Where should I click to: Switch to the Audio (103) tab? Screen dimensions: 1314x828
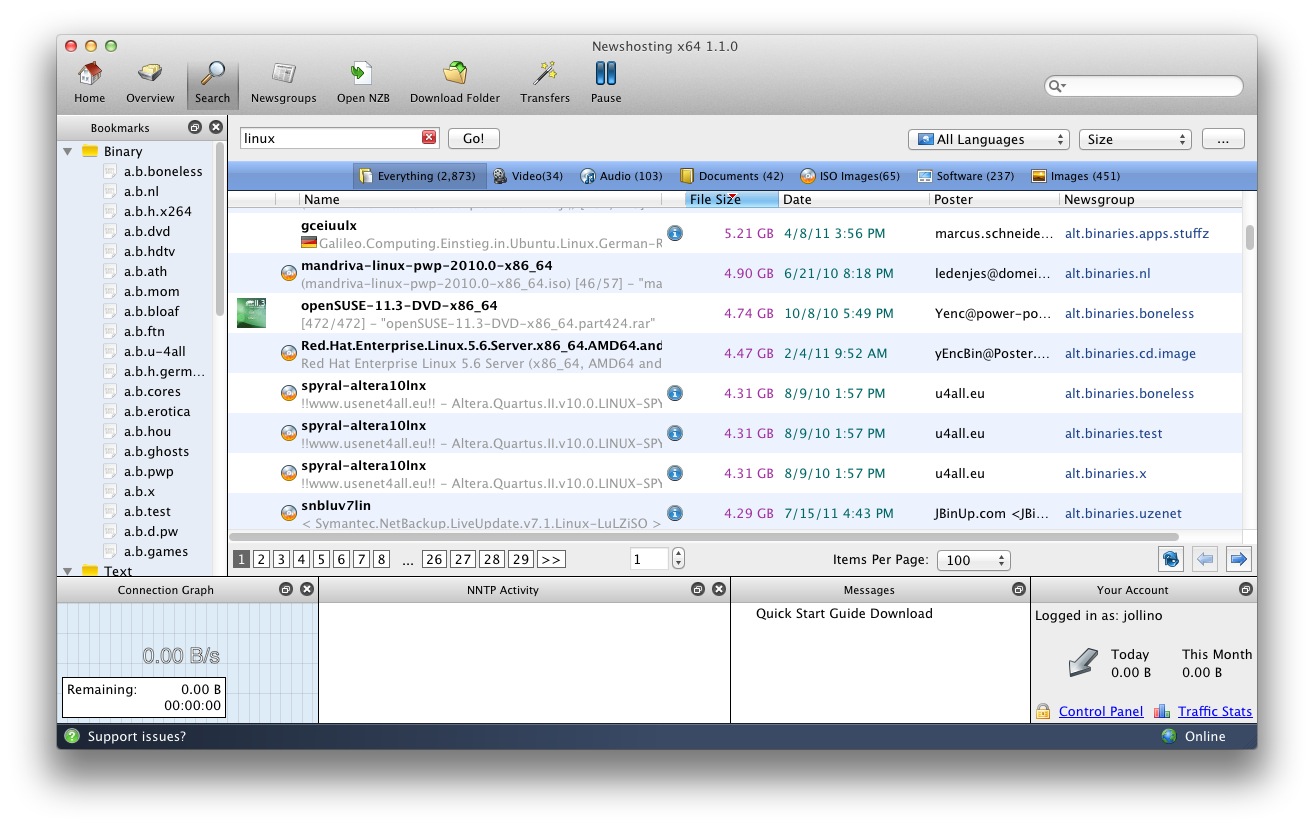(x=621, y=176)
